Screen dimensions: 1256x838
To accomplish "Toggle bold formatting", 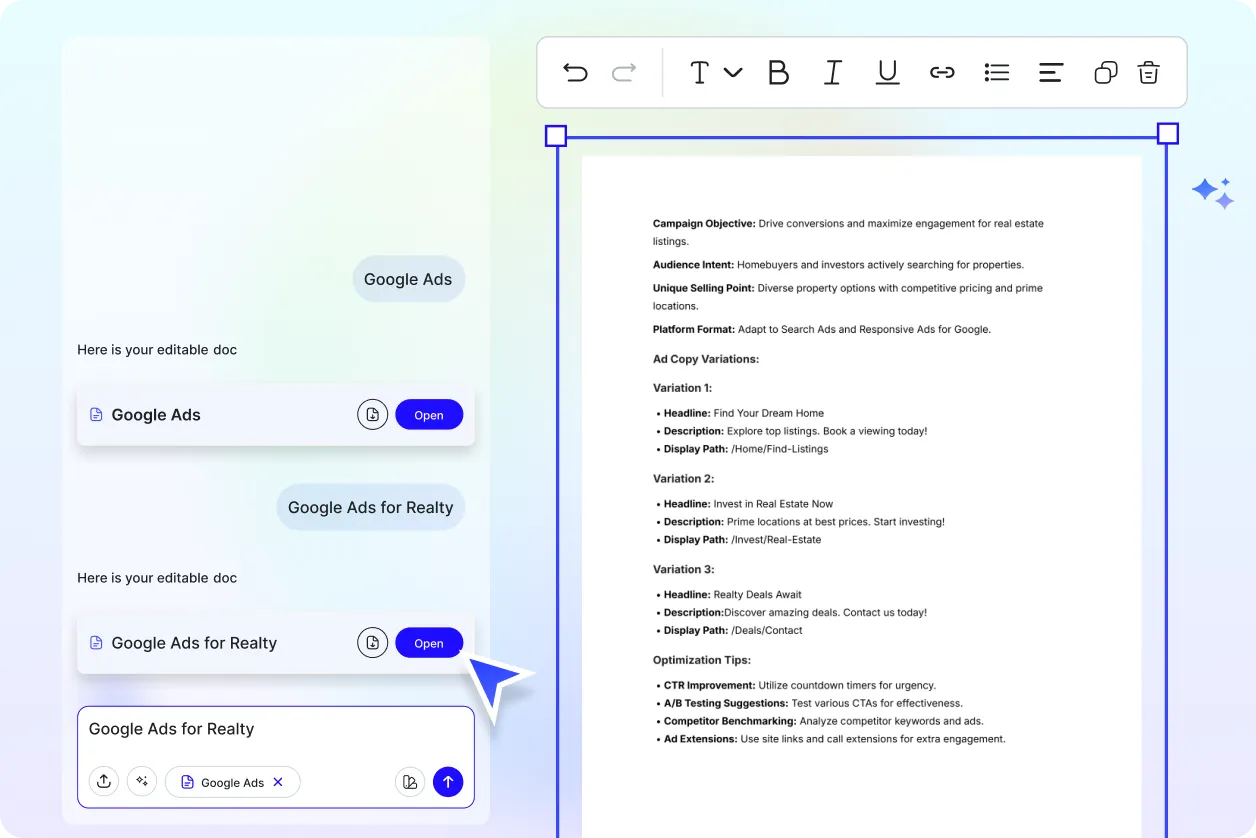I will tap(778, 72).
